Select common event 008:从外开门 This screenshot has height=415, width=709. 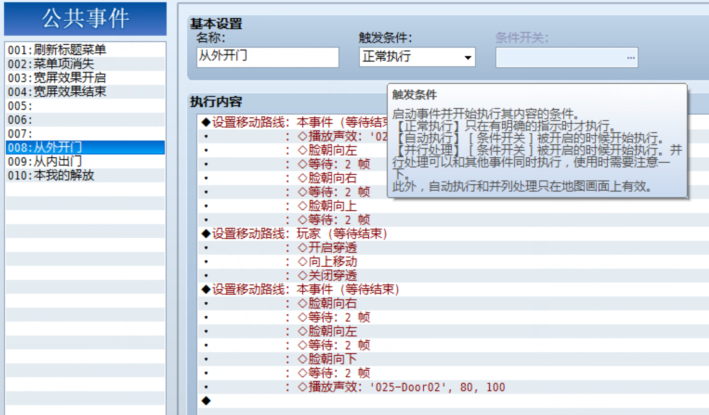pyautogui.click(x=85, y=147)
